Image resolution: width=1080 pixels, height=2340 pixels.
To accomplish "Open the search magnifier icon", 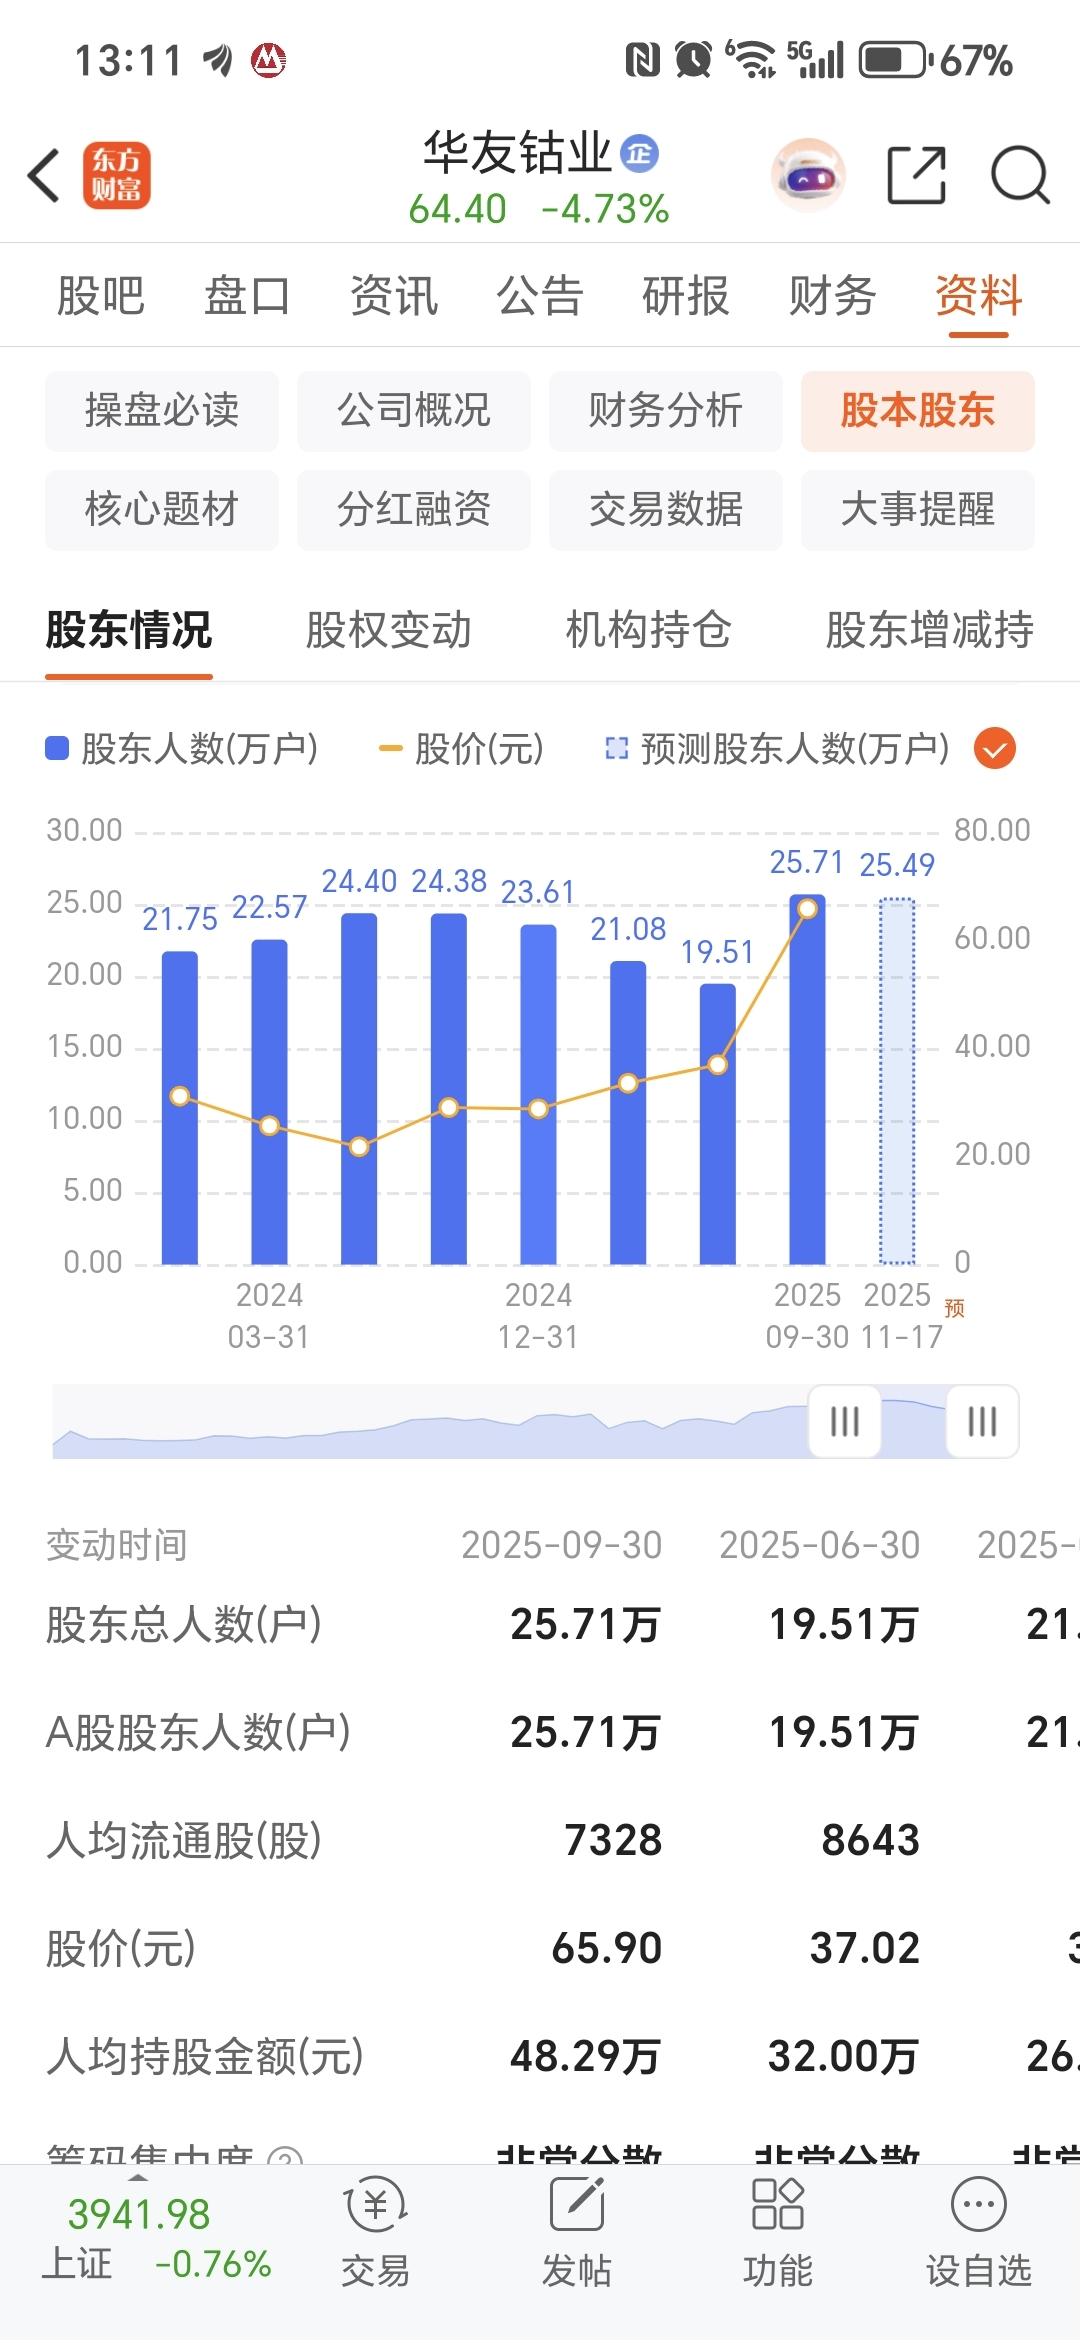I will (1020, 175).
